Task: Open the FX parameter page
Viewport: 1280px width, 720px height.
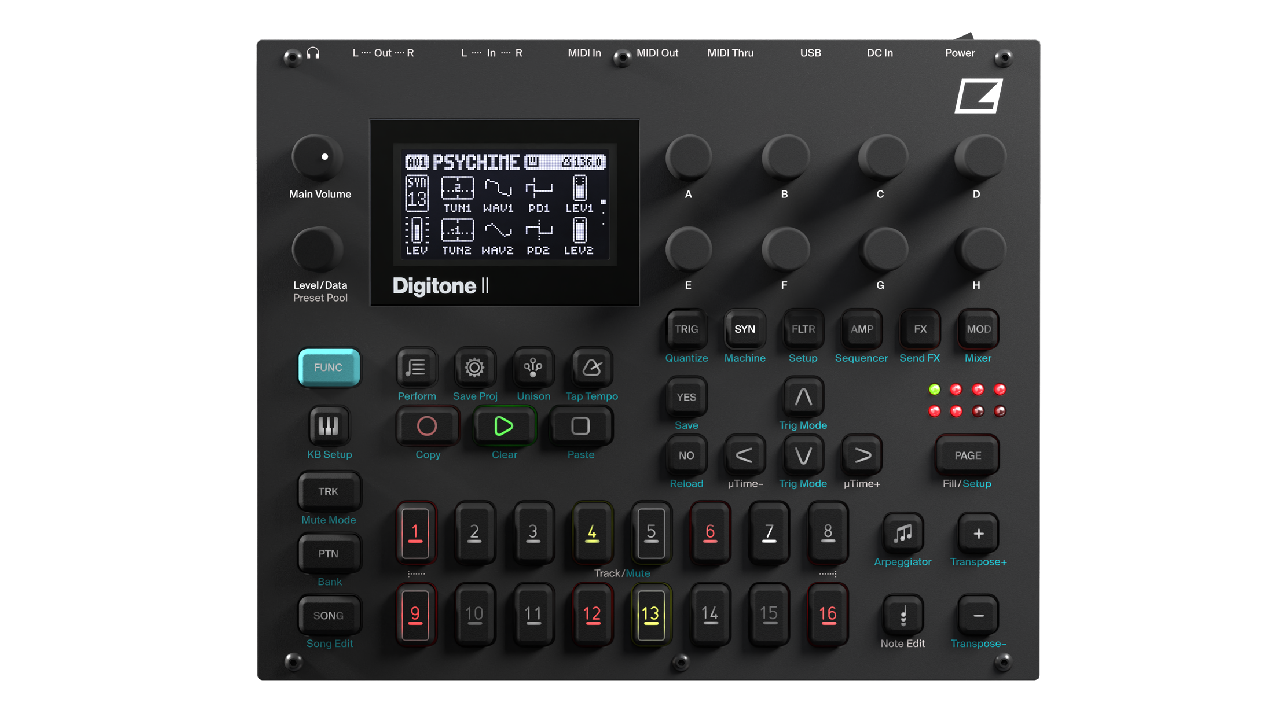Action: [x=920, y=329]
